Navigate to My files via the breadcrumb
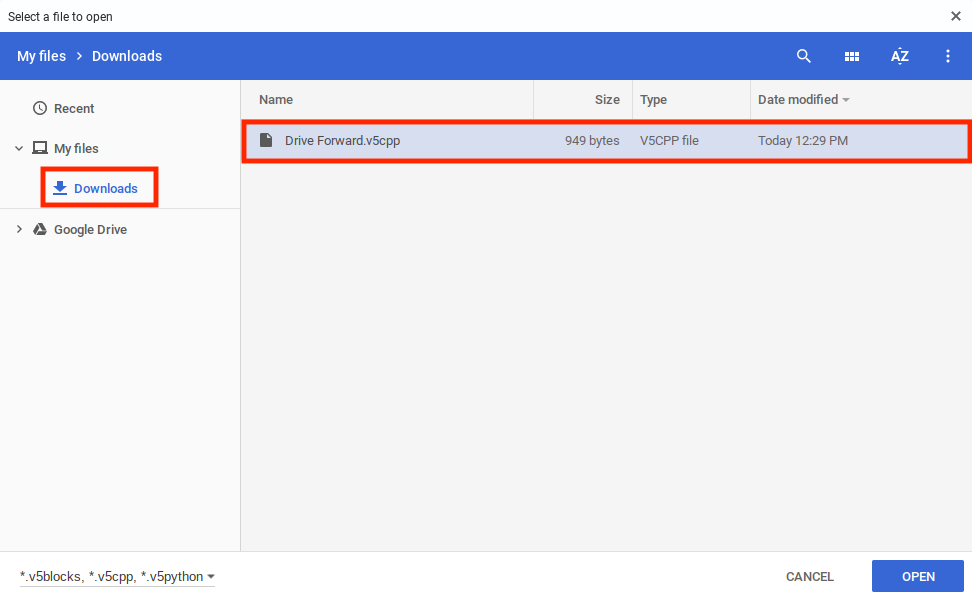The height and width of the screenshot is (600, 972). point(41,56)
